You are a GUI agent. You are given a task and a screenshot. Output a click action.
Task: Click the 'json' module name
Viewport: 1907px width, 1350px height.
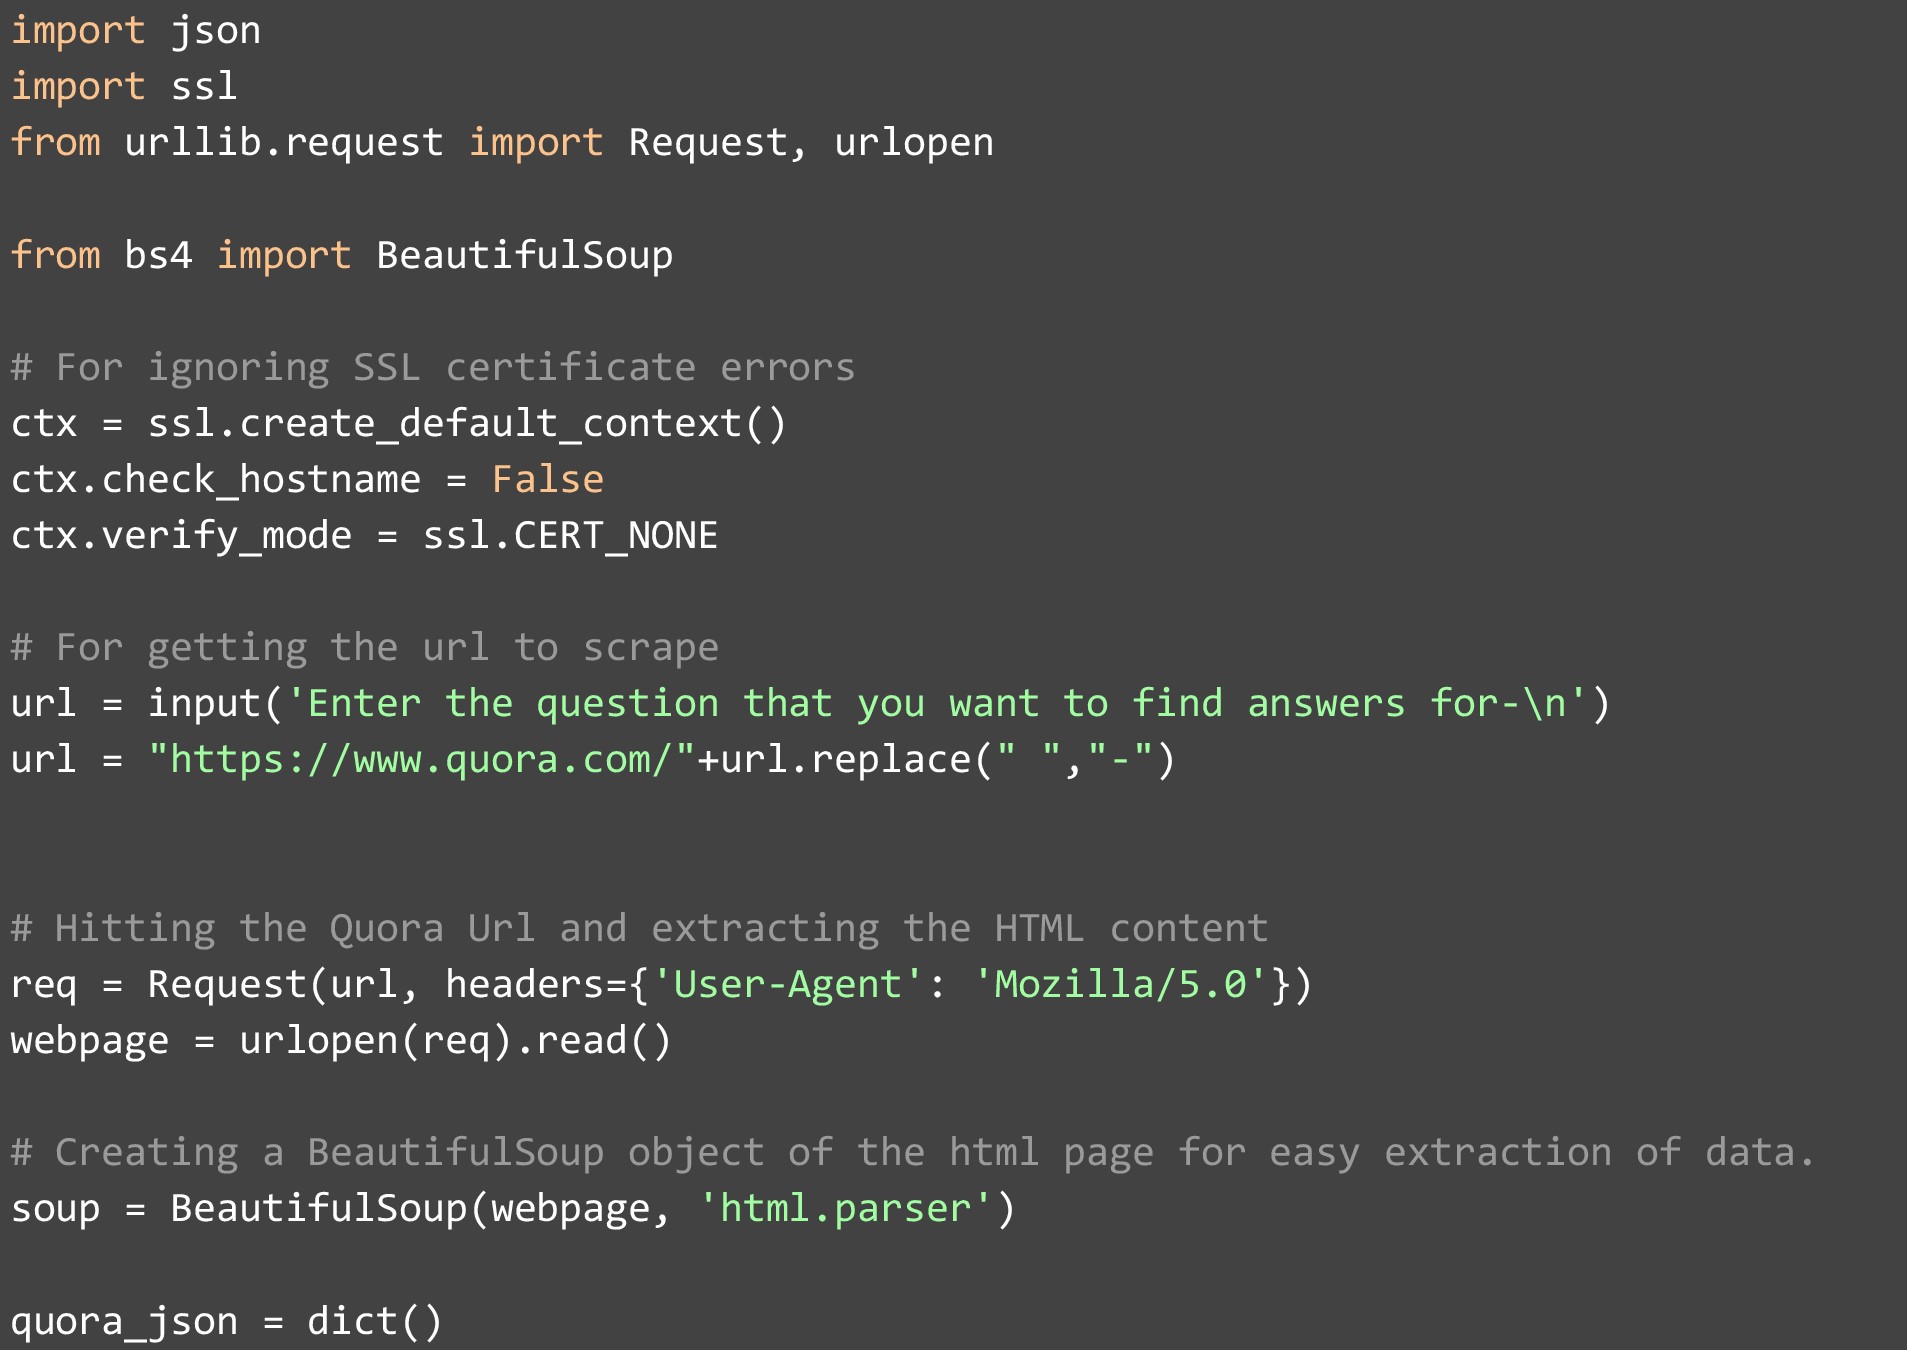pyautogui.click(x=215, y=31)
